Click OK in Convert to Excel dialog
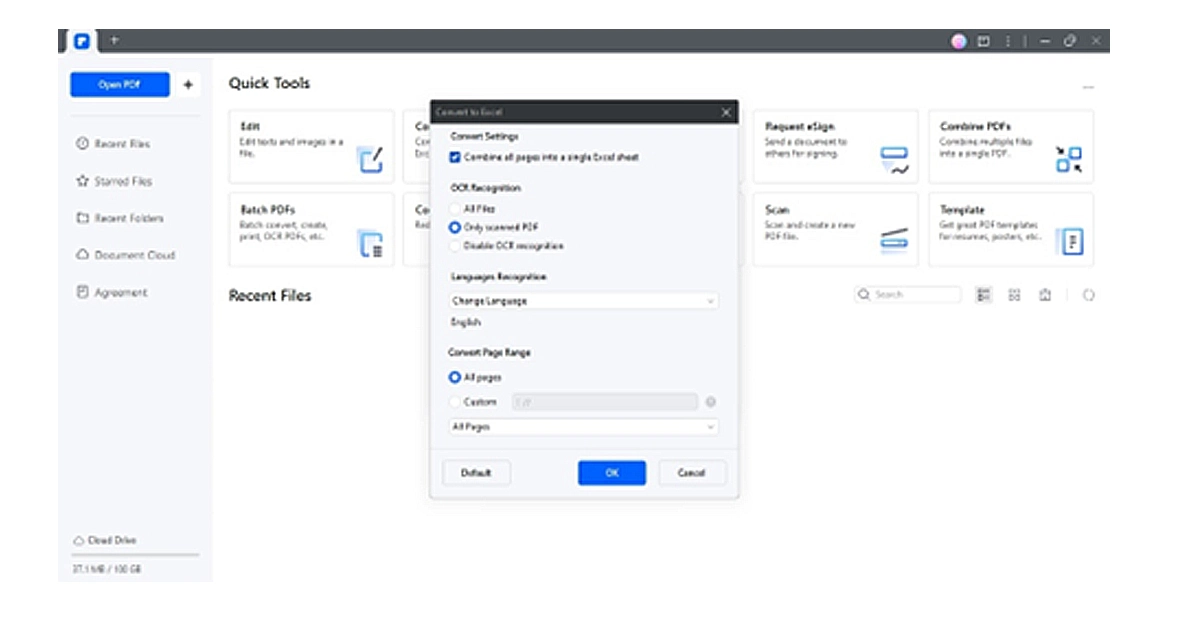Viewport: 1200px width, 628px height. [x=612, y=473]
